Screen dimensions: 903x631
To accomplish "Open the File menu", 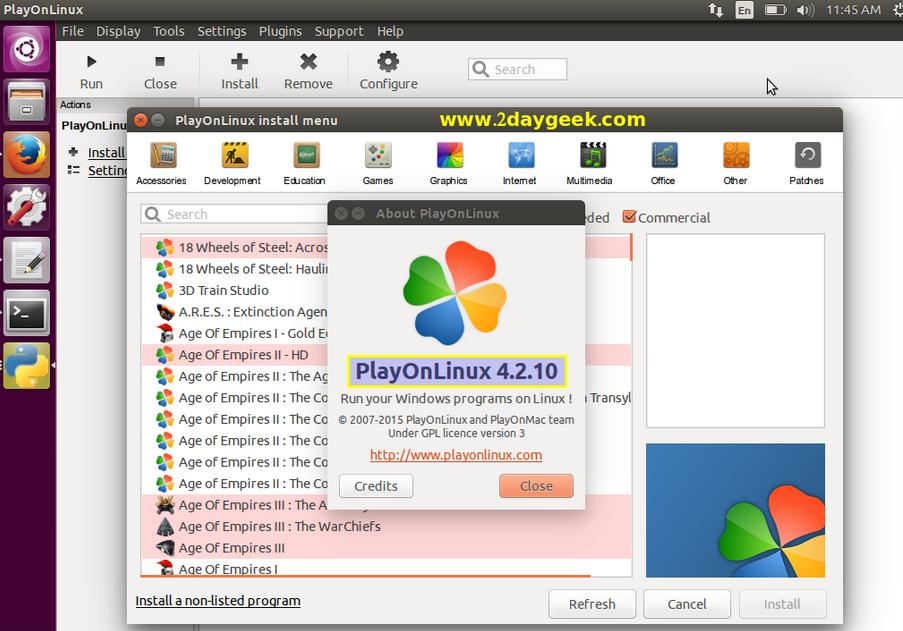I will coord(73,31).
